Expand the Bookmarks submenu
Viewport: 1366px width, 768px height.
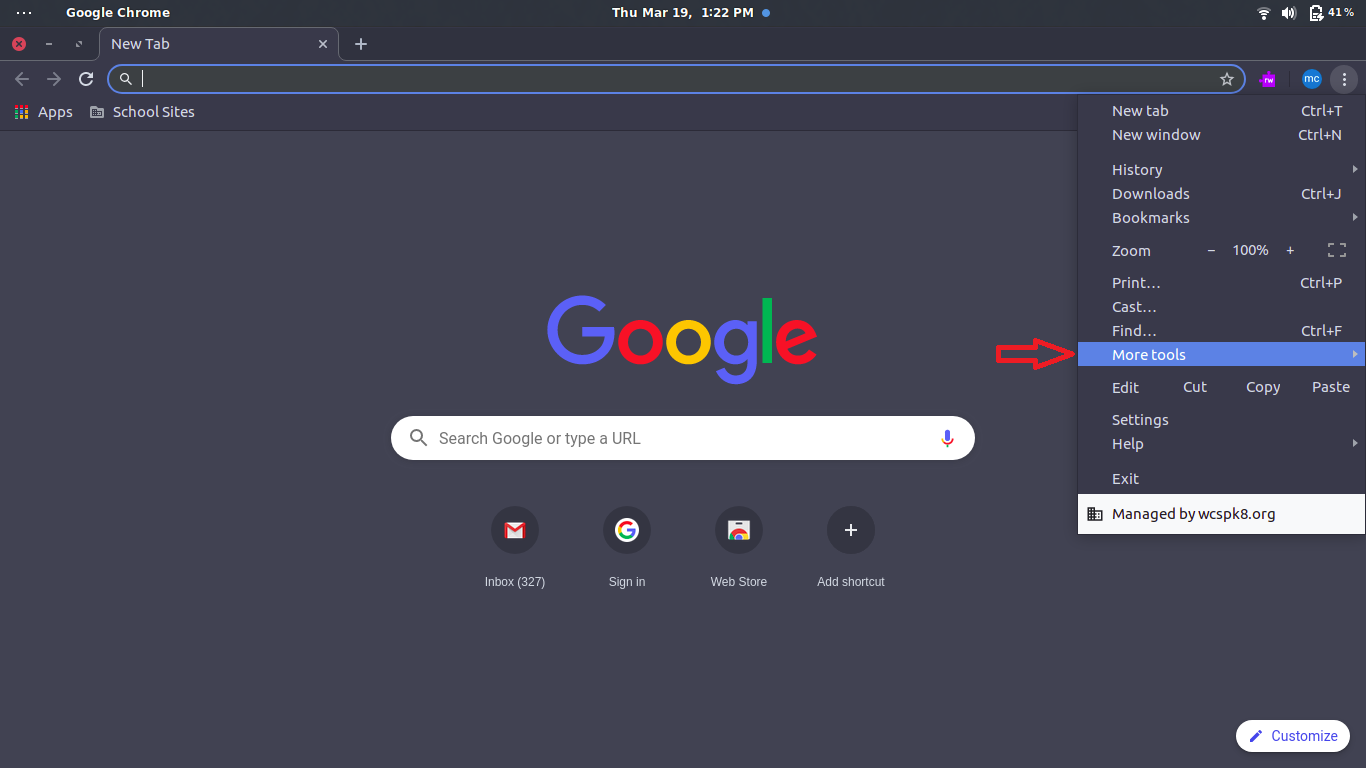pyautogui.click(x=1221, y=218)
